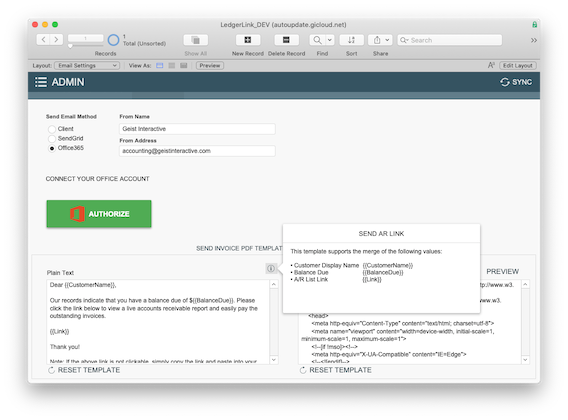Click PREVIEW label for HTML template

[502, 271]
